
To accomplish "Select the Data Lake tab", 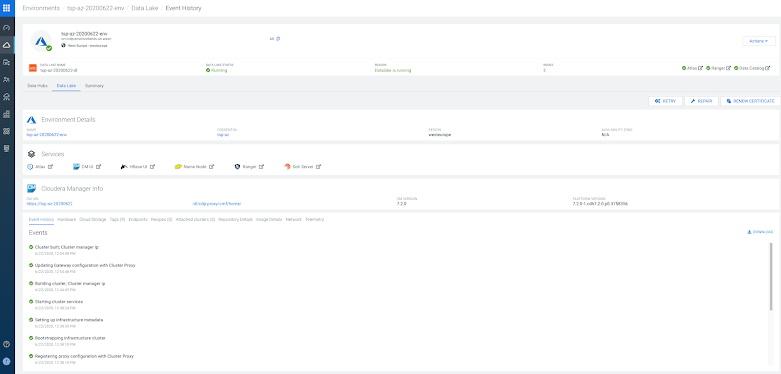I will [66, 86].
